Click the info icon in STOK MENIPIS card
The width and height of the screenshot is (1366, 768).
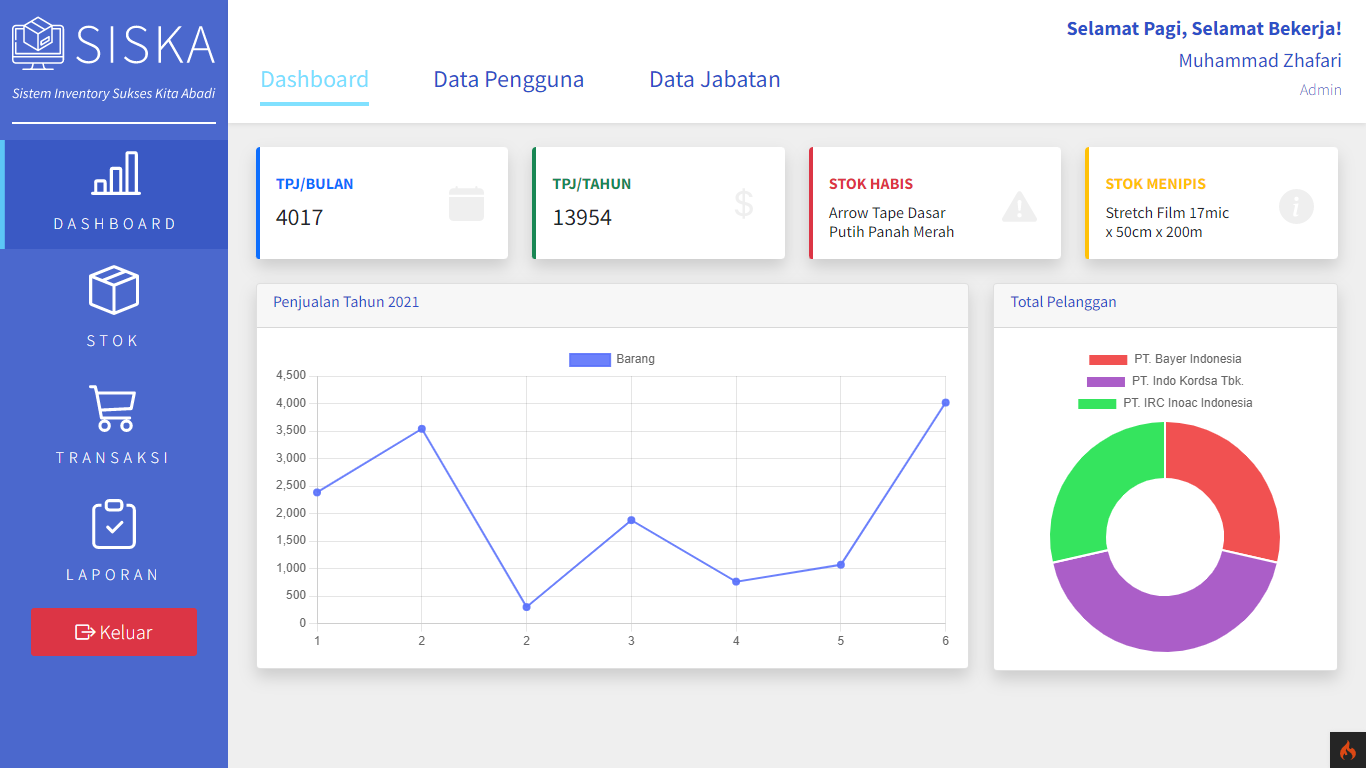1296,207
